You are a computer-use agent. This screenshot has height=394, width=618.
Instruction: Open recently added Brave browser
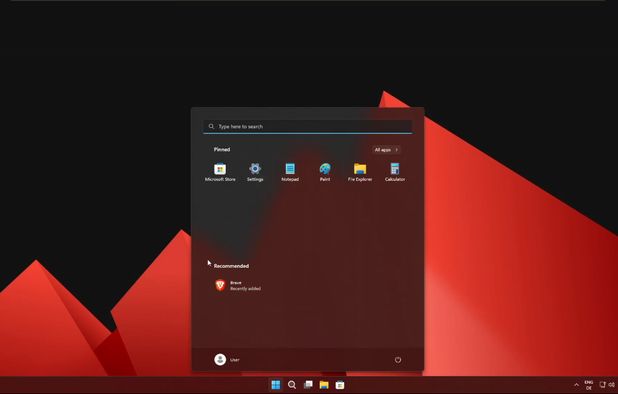[x=238, y=285]
